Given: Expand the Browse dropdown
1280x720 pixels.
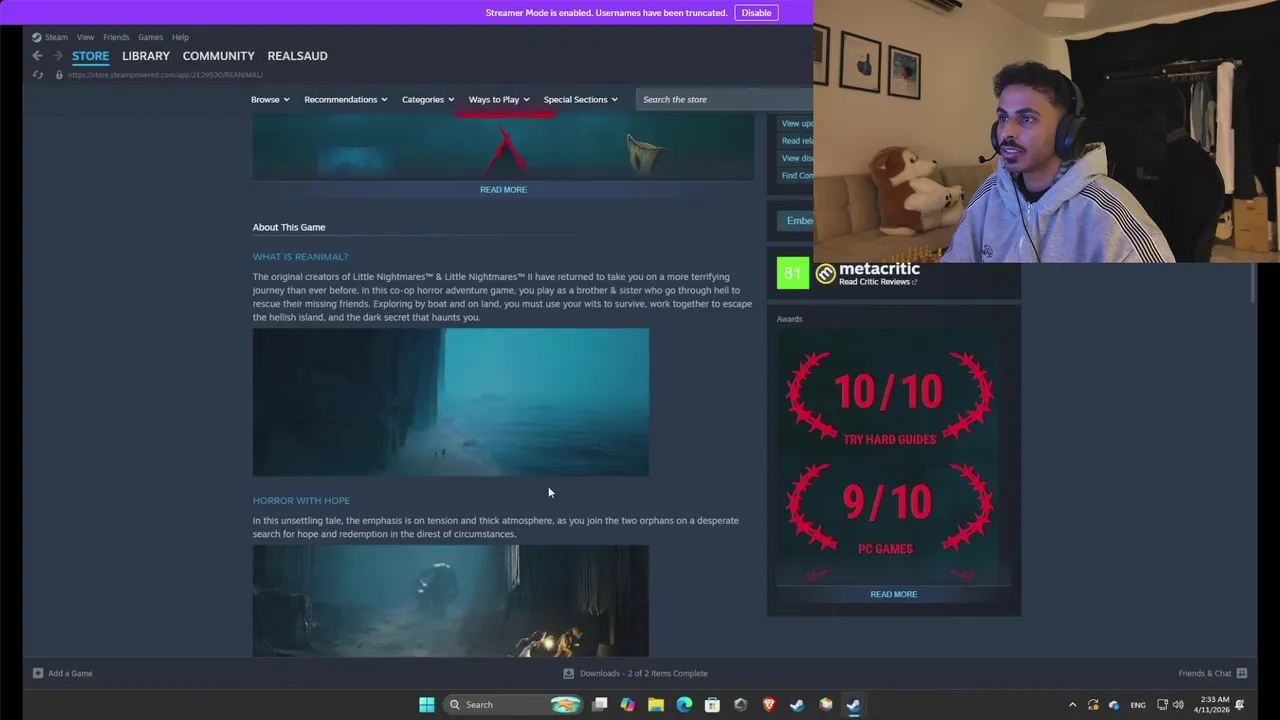Looking at the screenshot, I should 270,99.
